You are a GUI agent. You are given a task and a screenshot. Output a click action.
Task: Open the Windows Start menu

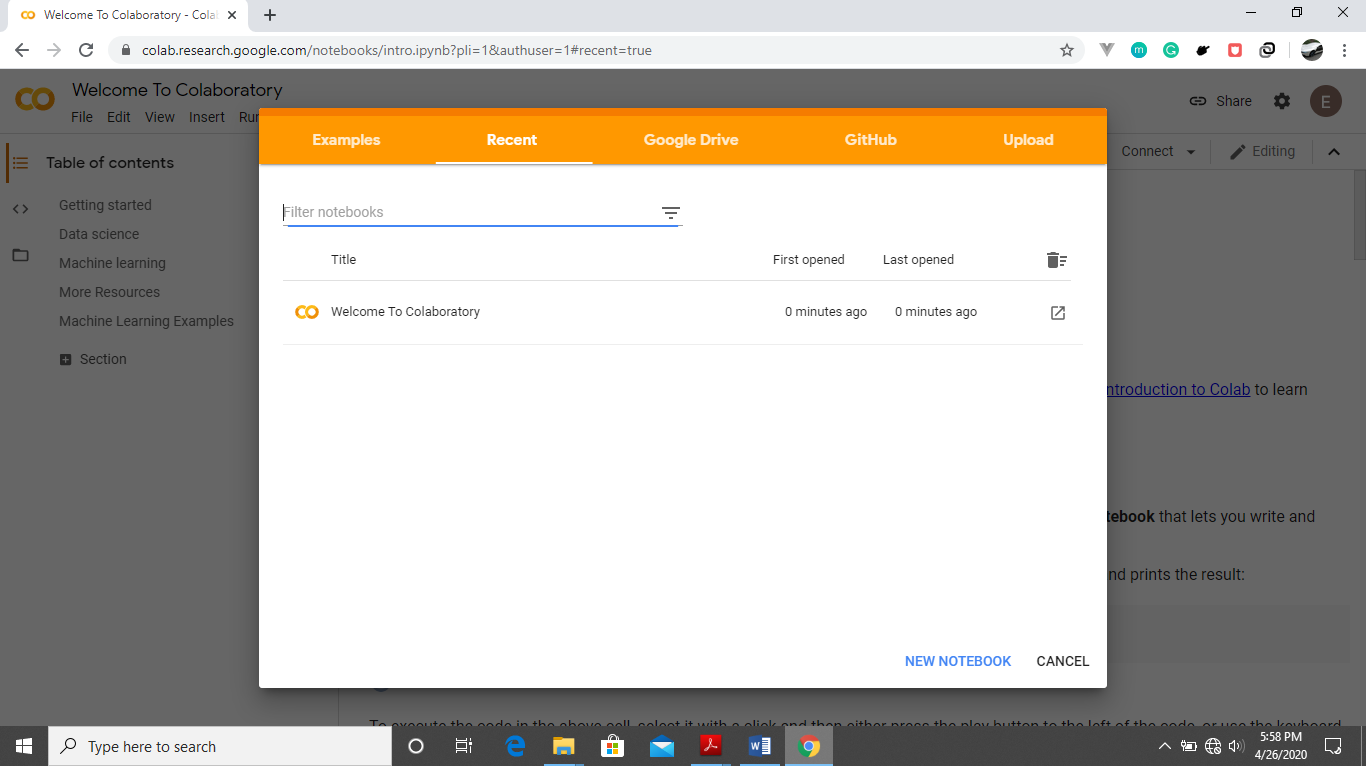pyautogui.click(x=24, y=746)
